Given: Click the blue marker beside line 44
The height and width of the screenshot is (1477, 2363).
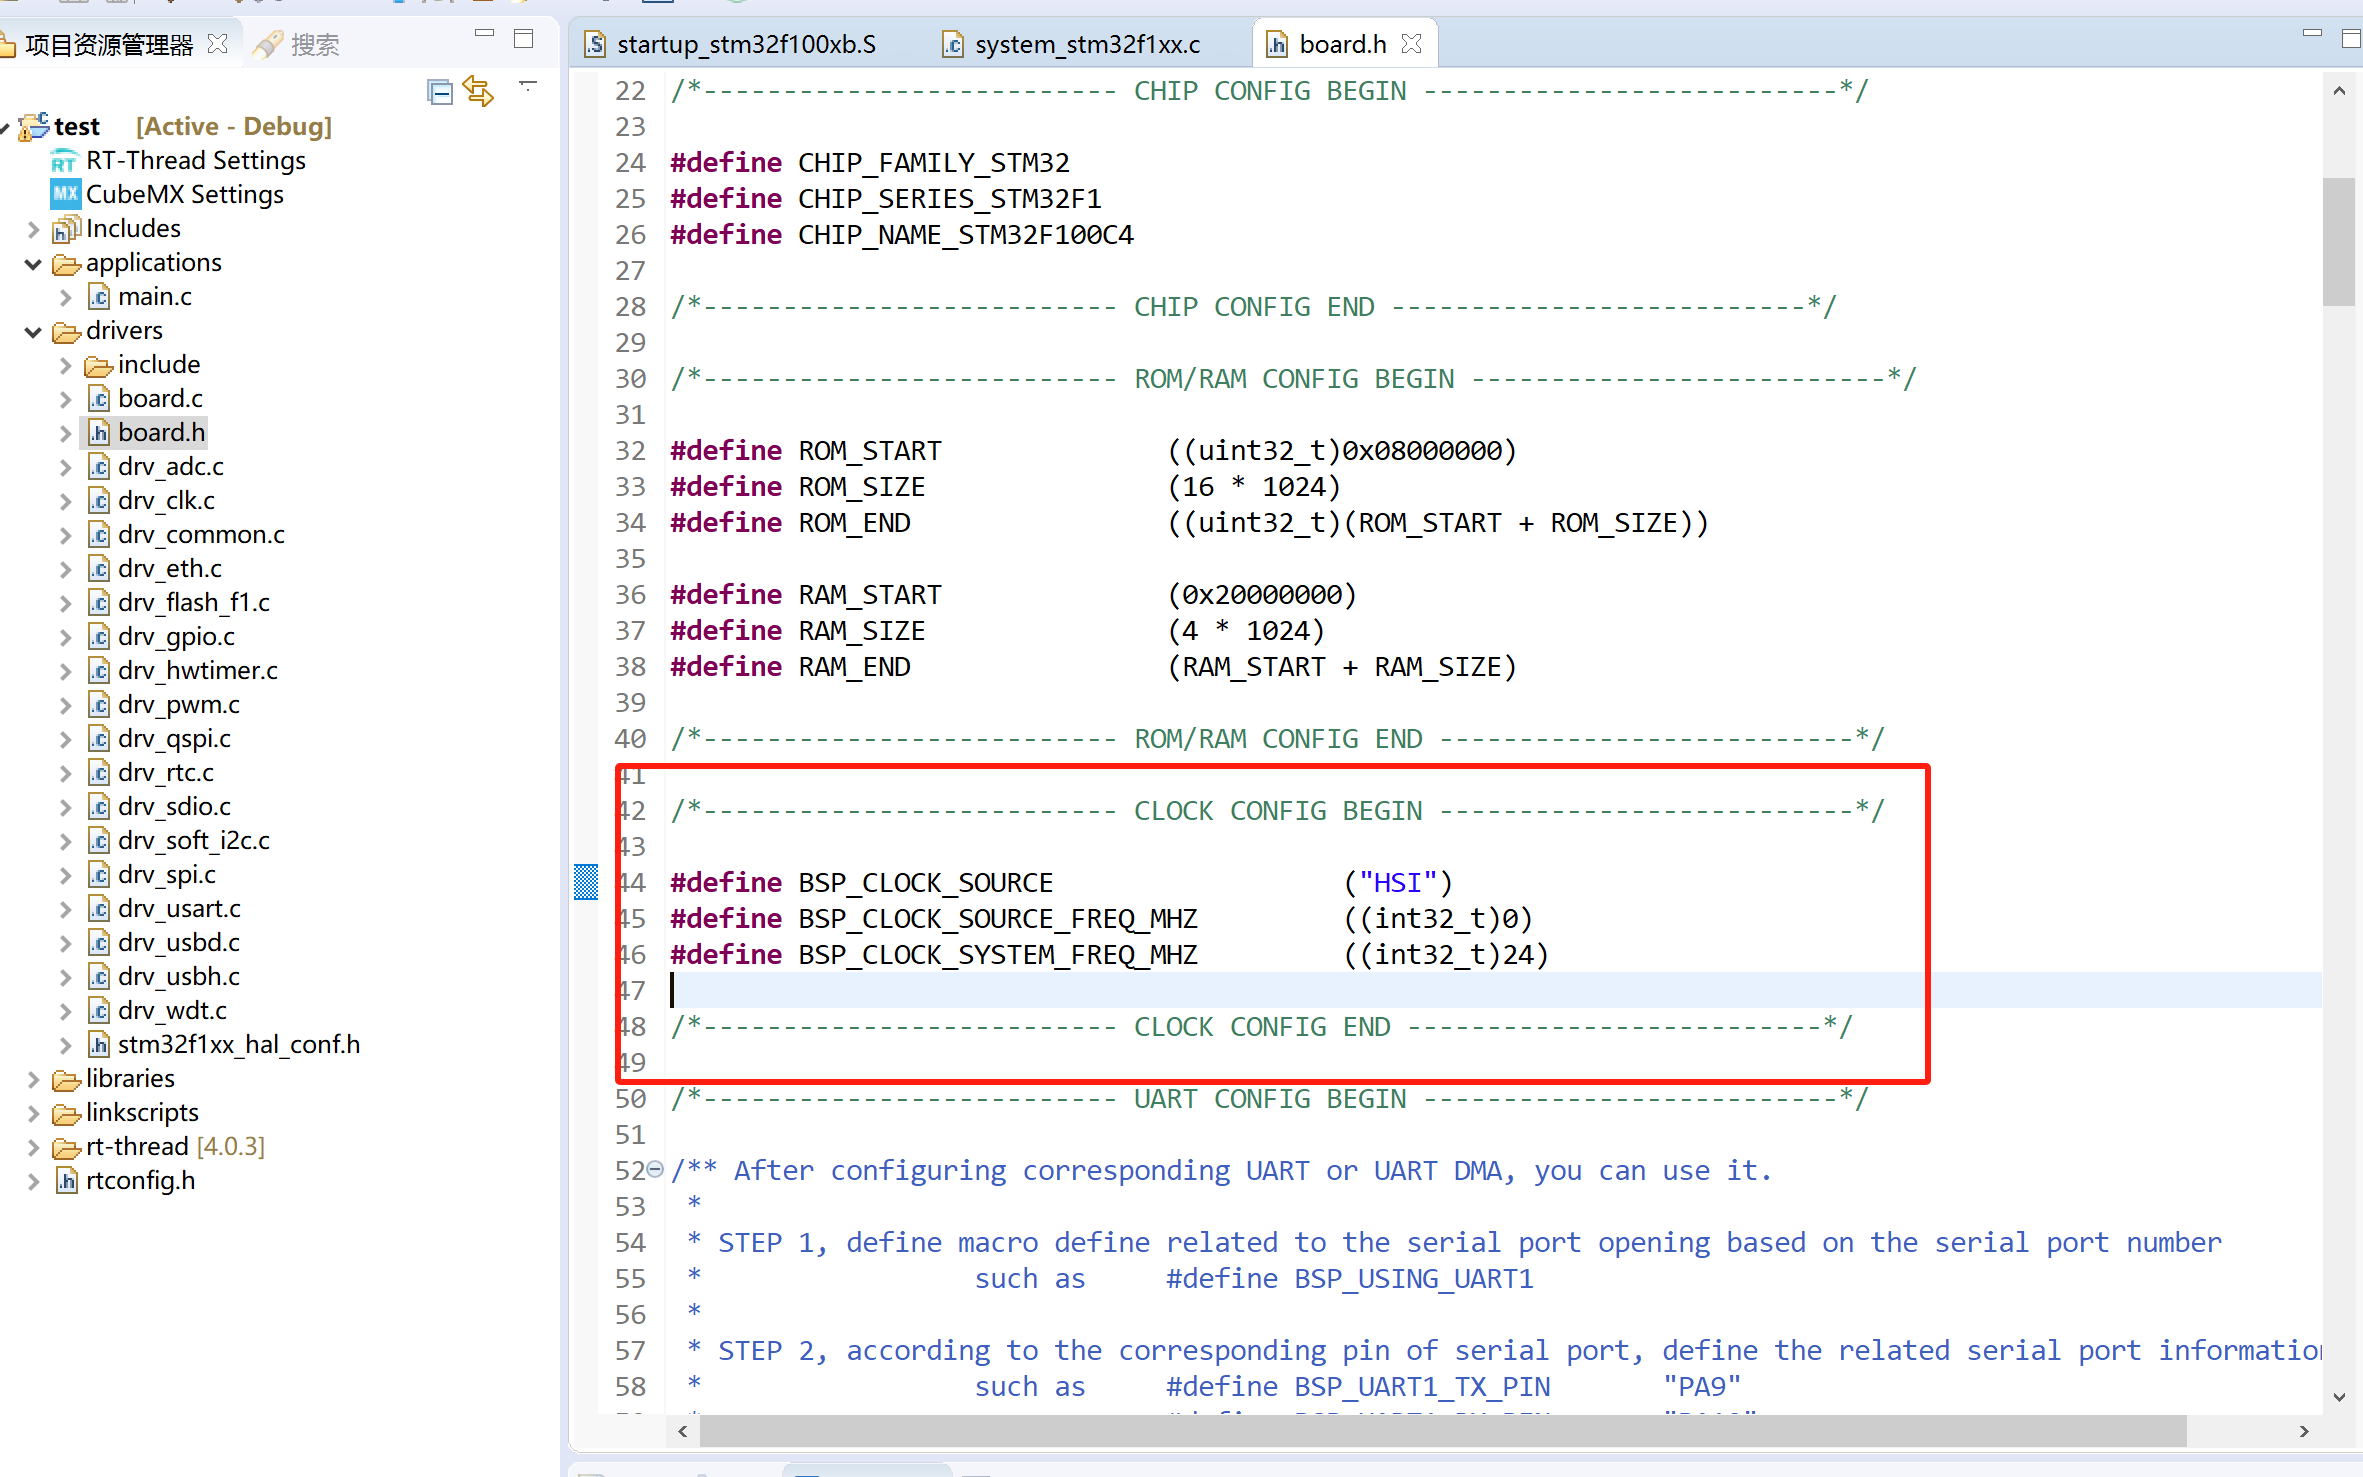Looking at the screenshot, I should 586,882.
